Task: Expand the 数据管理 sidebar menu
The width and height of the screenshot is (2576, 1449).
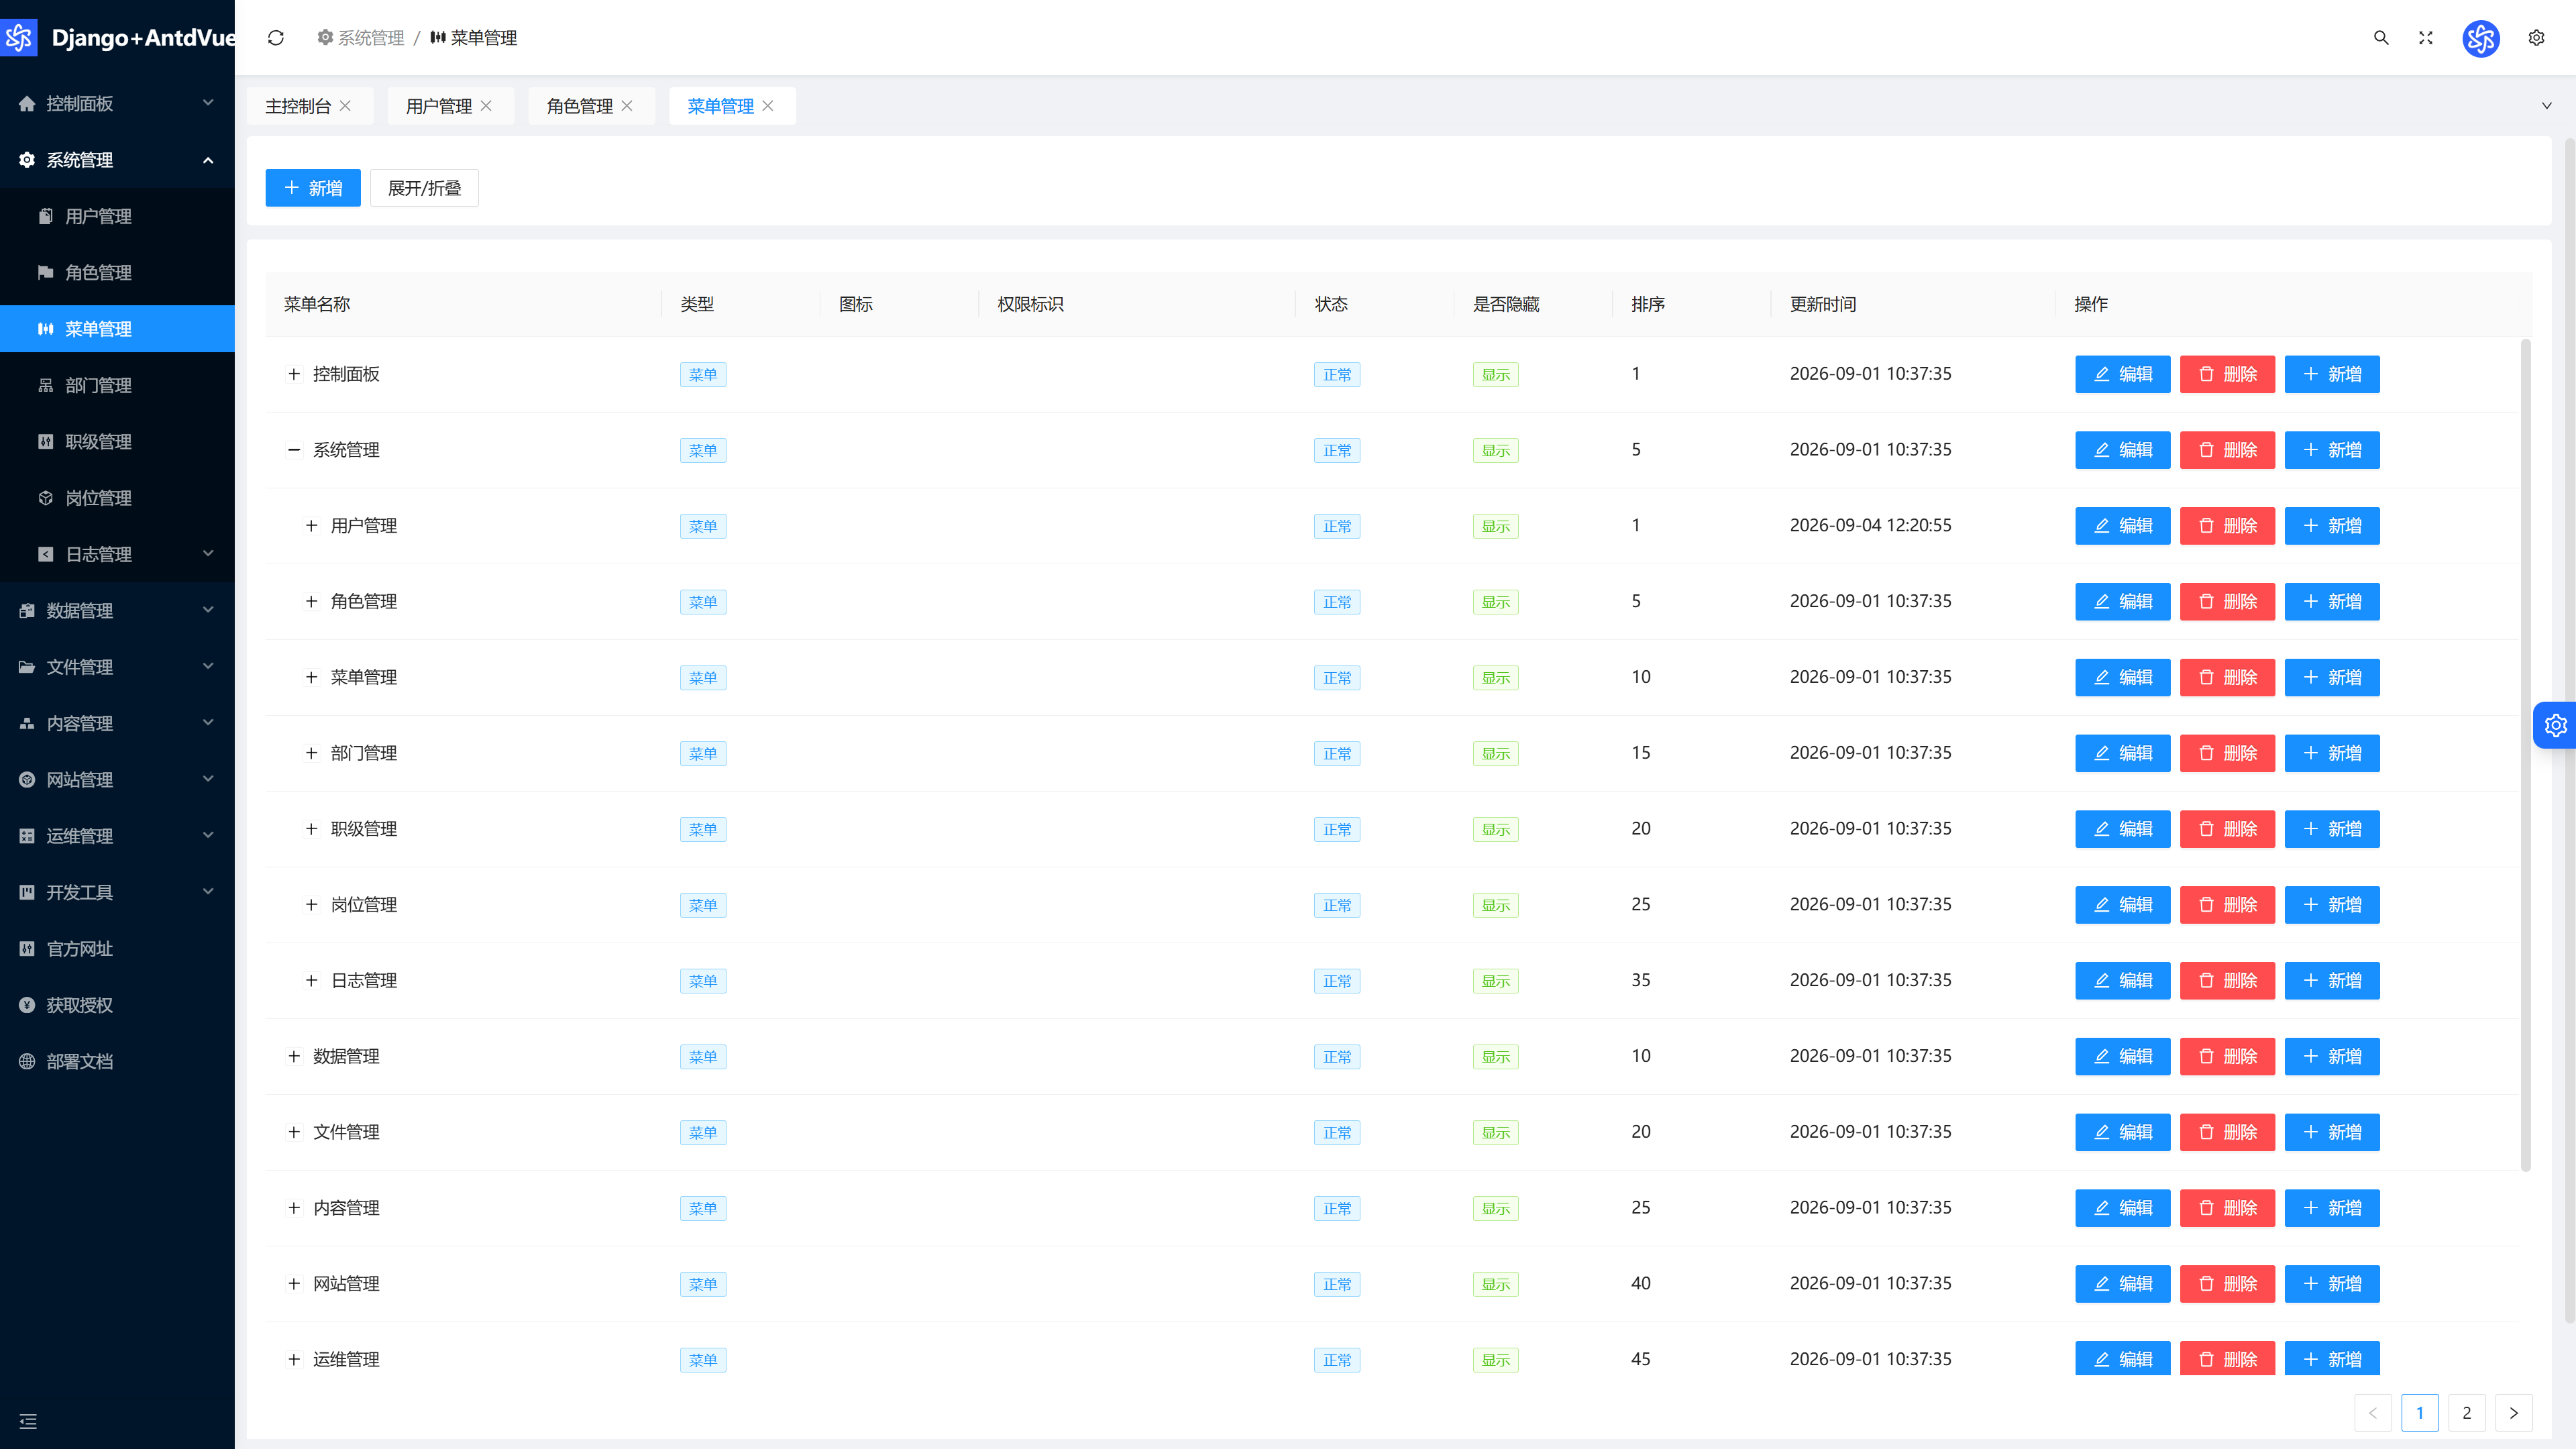Action: pyautogui.click(x=117, y=610)
